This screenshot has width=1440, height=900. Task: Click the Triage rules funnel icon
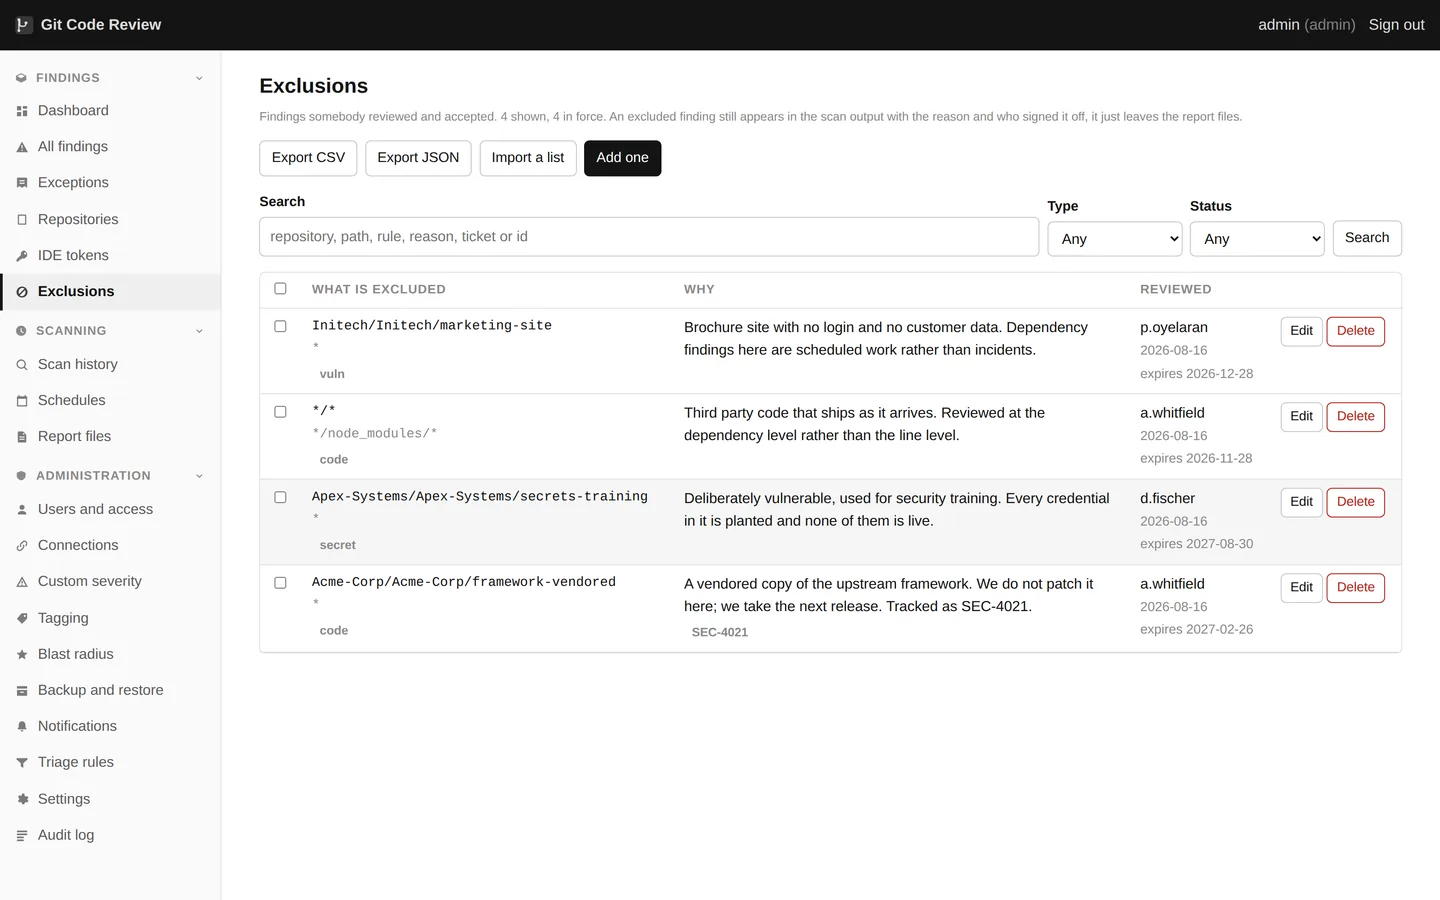click(x=22, y=763)
